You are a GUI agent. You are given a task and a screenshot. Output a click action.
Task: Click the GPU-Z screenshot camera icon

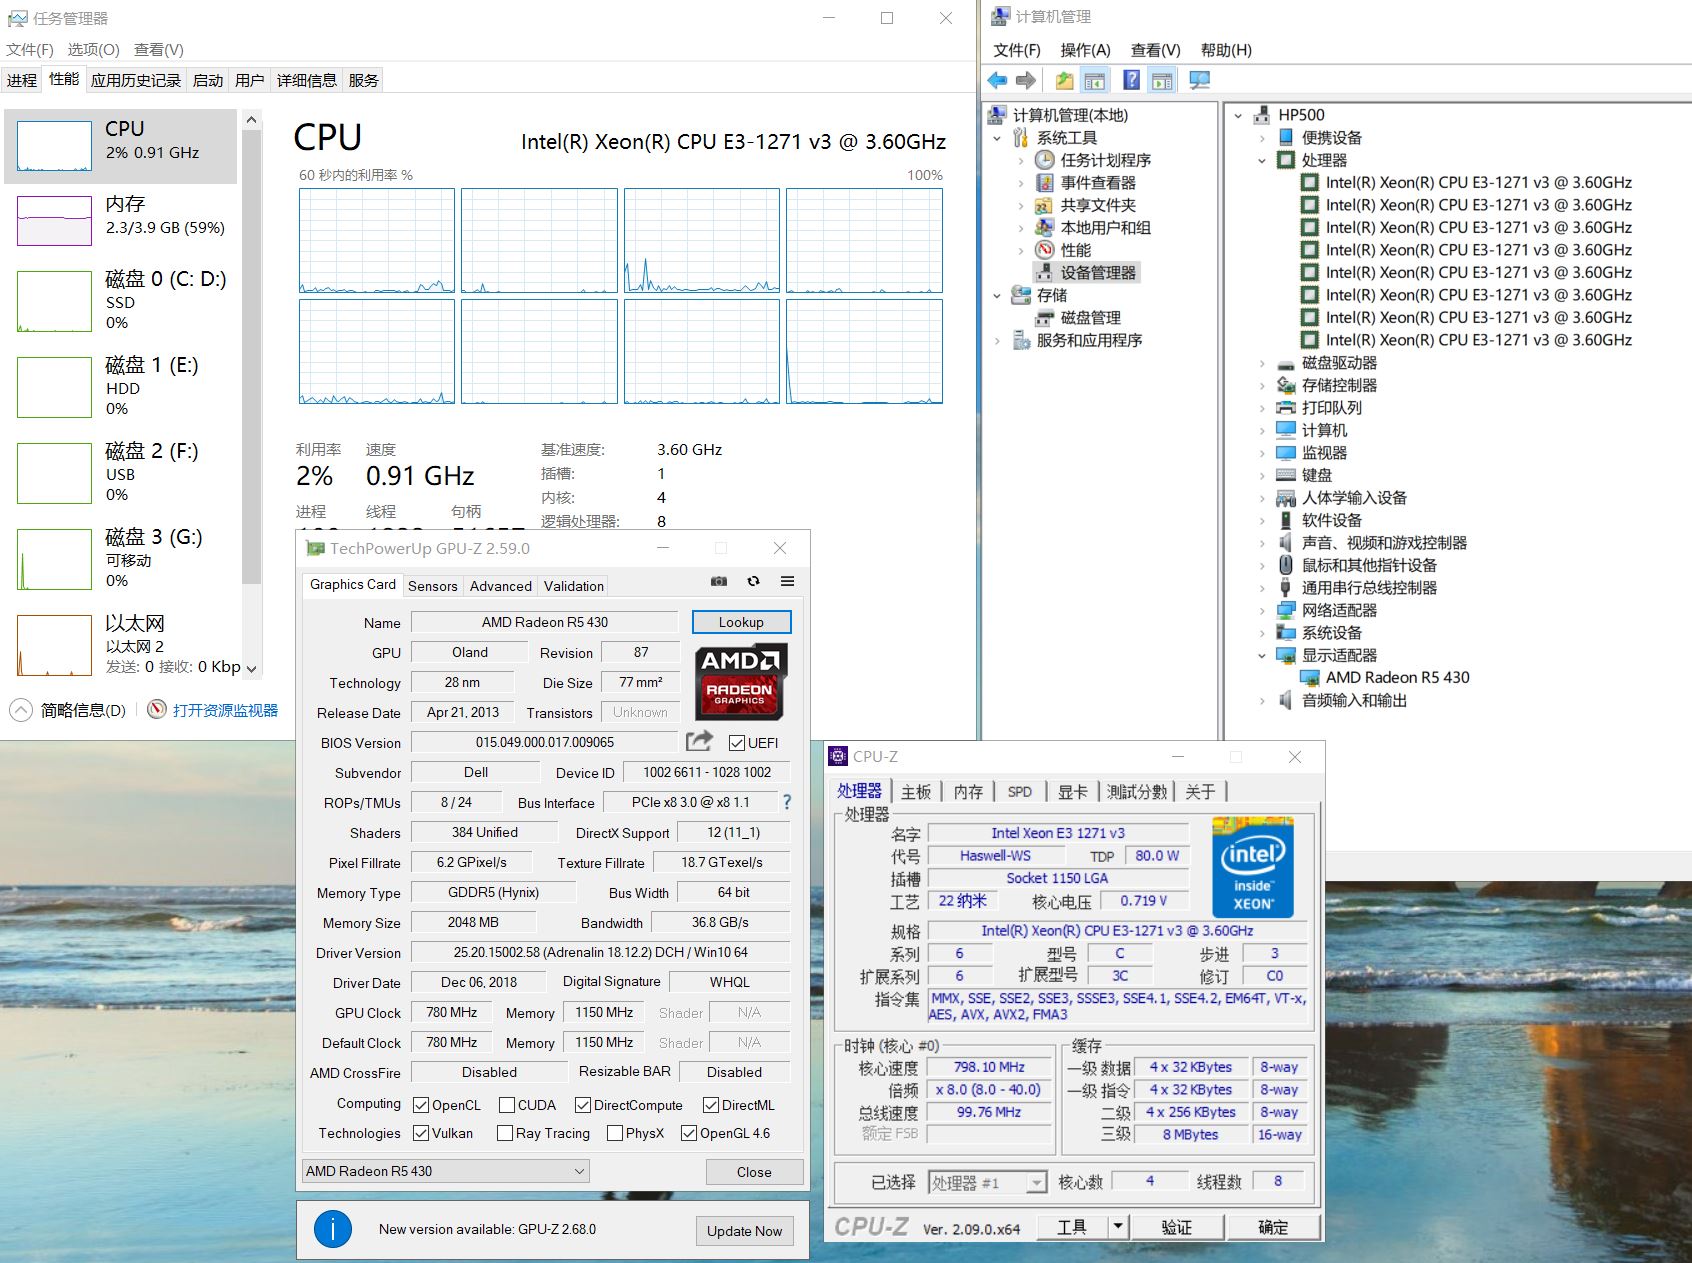pyautogui.click(x=718, y=581)
